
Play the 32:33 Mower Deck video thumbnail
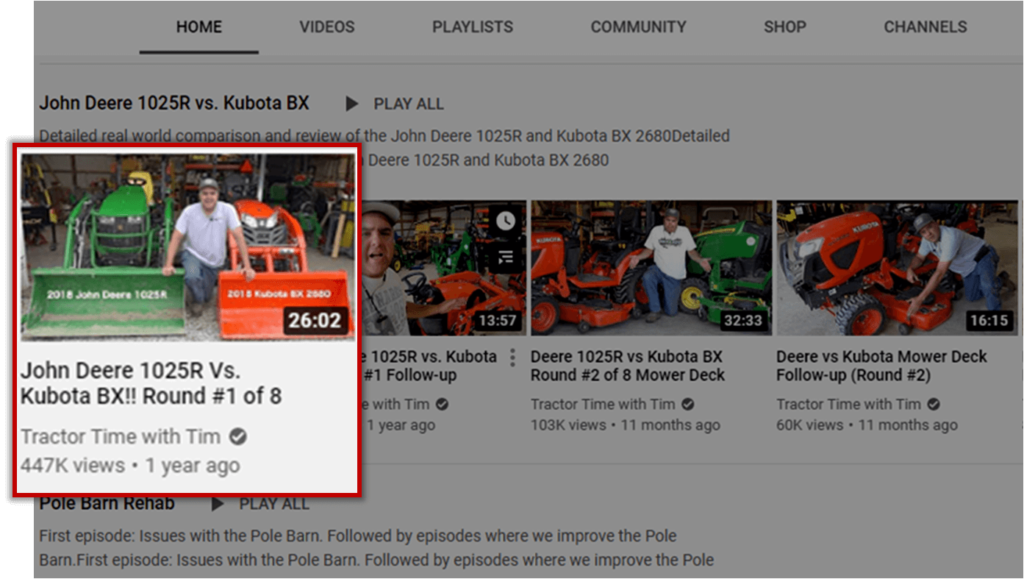(x=651, y=268)
